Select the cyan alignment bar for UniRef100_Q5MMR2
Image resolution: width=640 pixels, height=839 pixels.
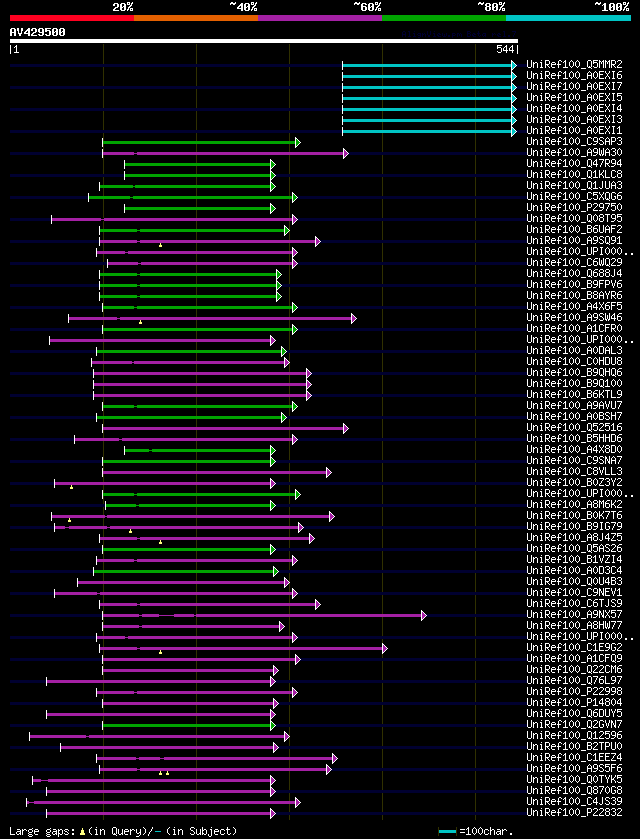[x=429, y=65]
